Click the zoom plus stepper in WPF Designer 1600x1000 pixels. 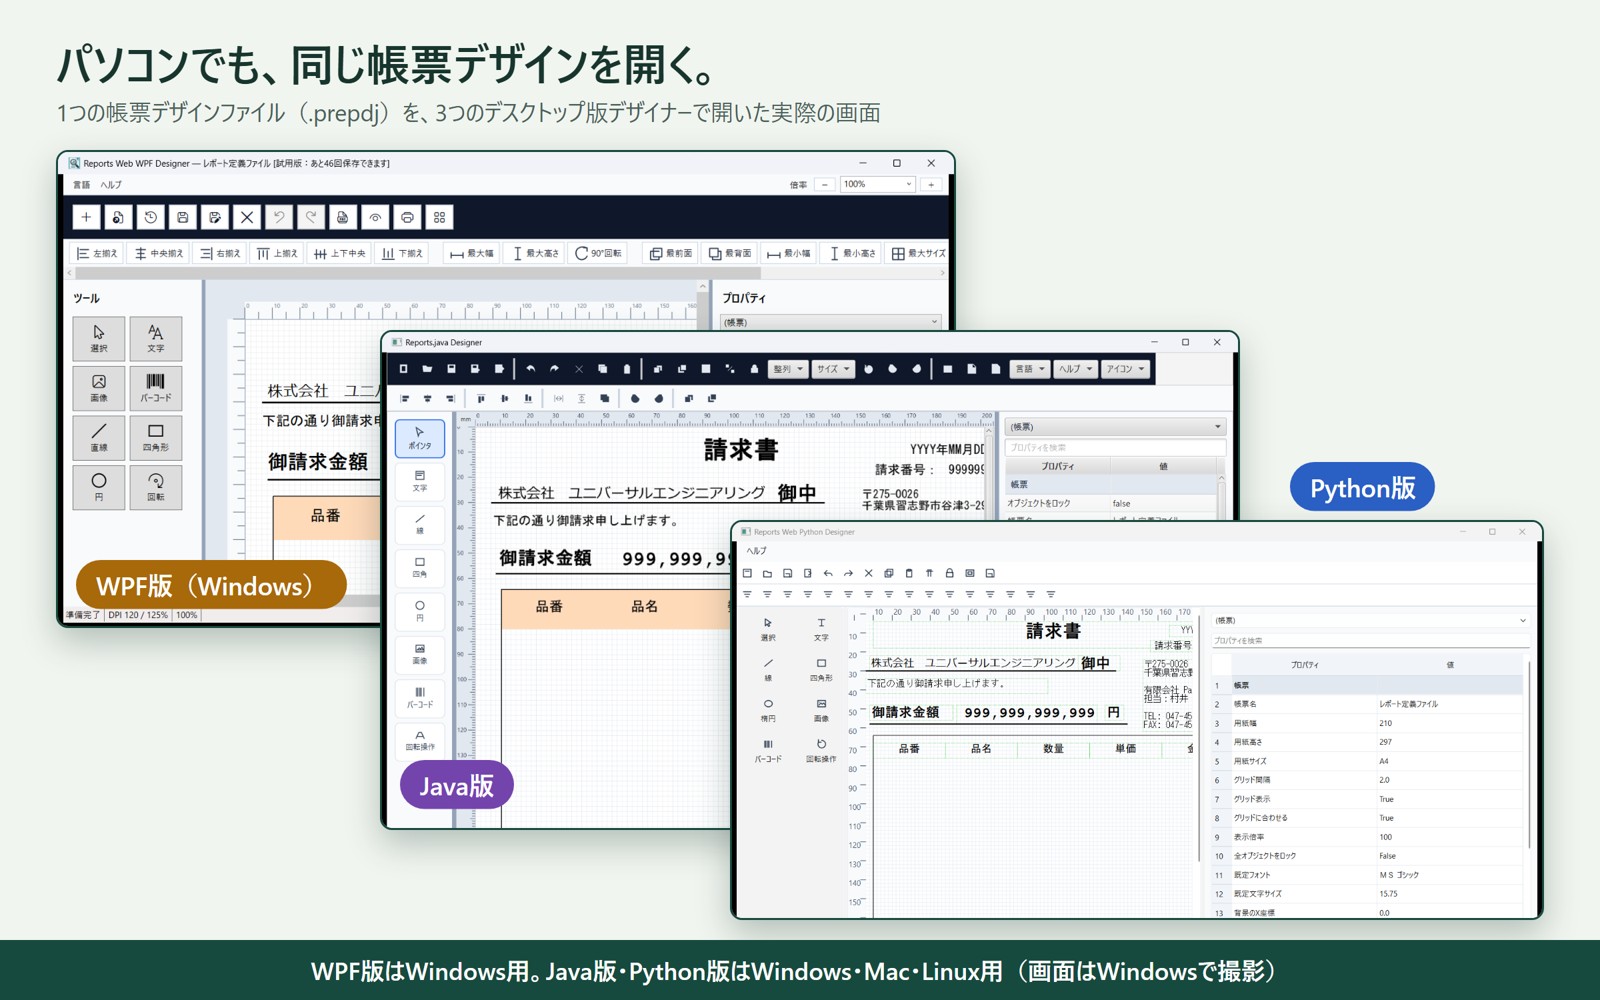coord(931,184)
